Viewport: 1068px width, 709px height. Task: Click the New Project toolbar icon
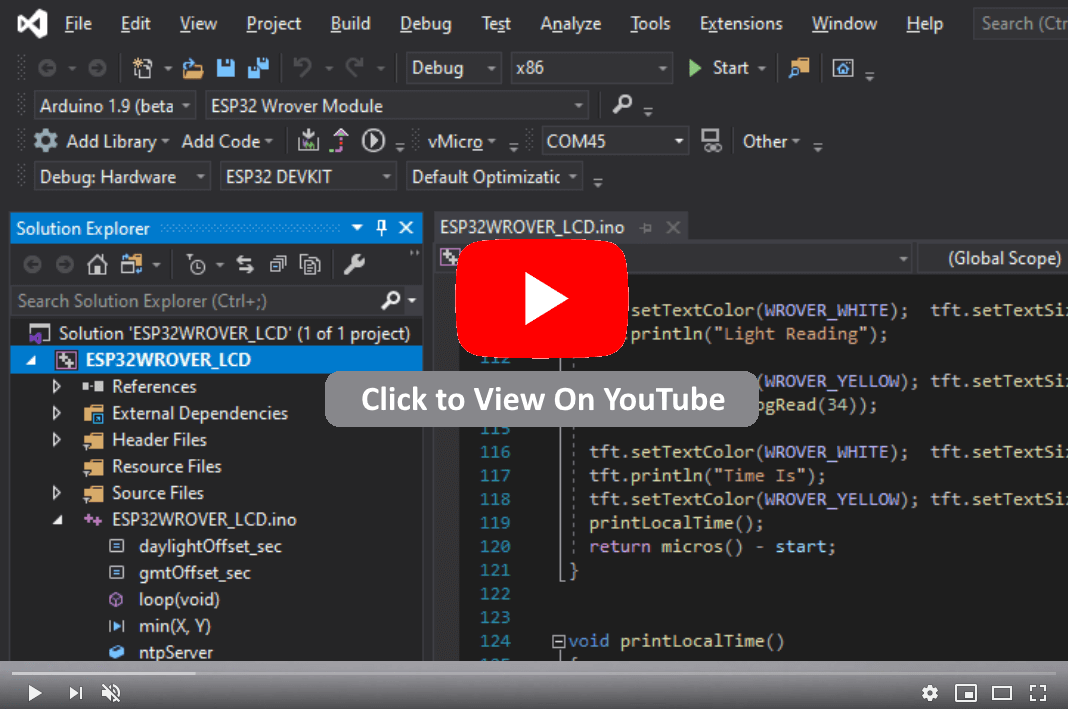[142, 68]
